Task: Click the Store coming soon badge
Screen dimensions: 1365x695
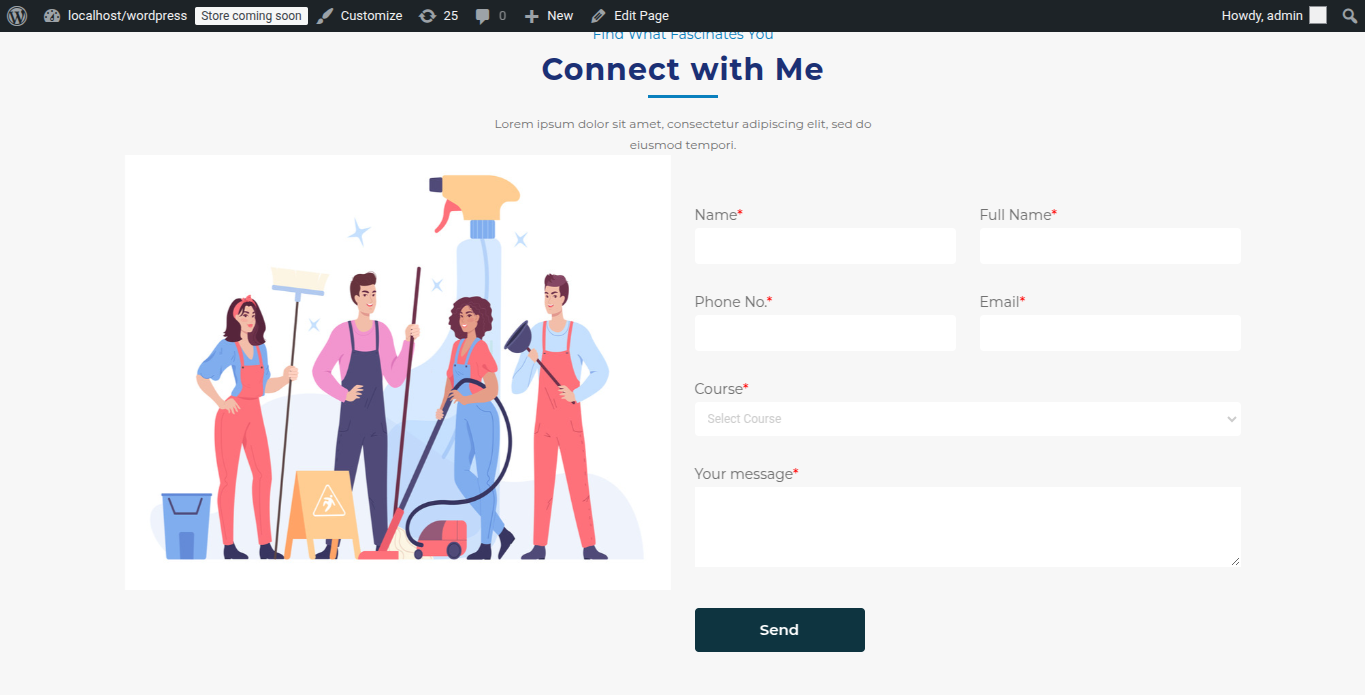Action: point(251,16)
